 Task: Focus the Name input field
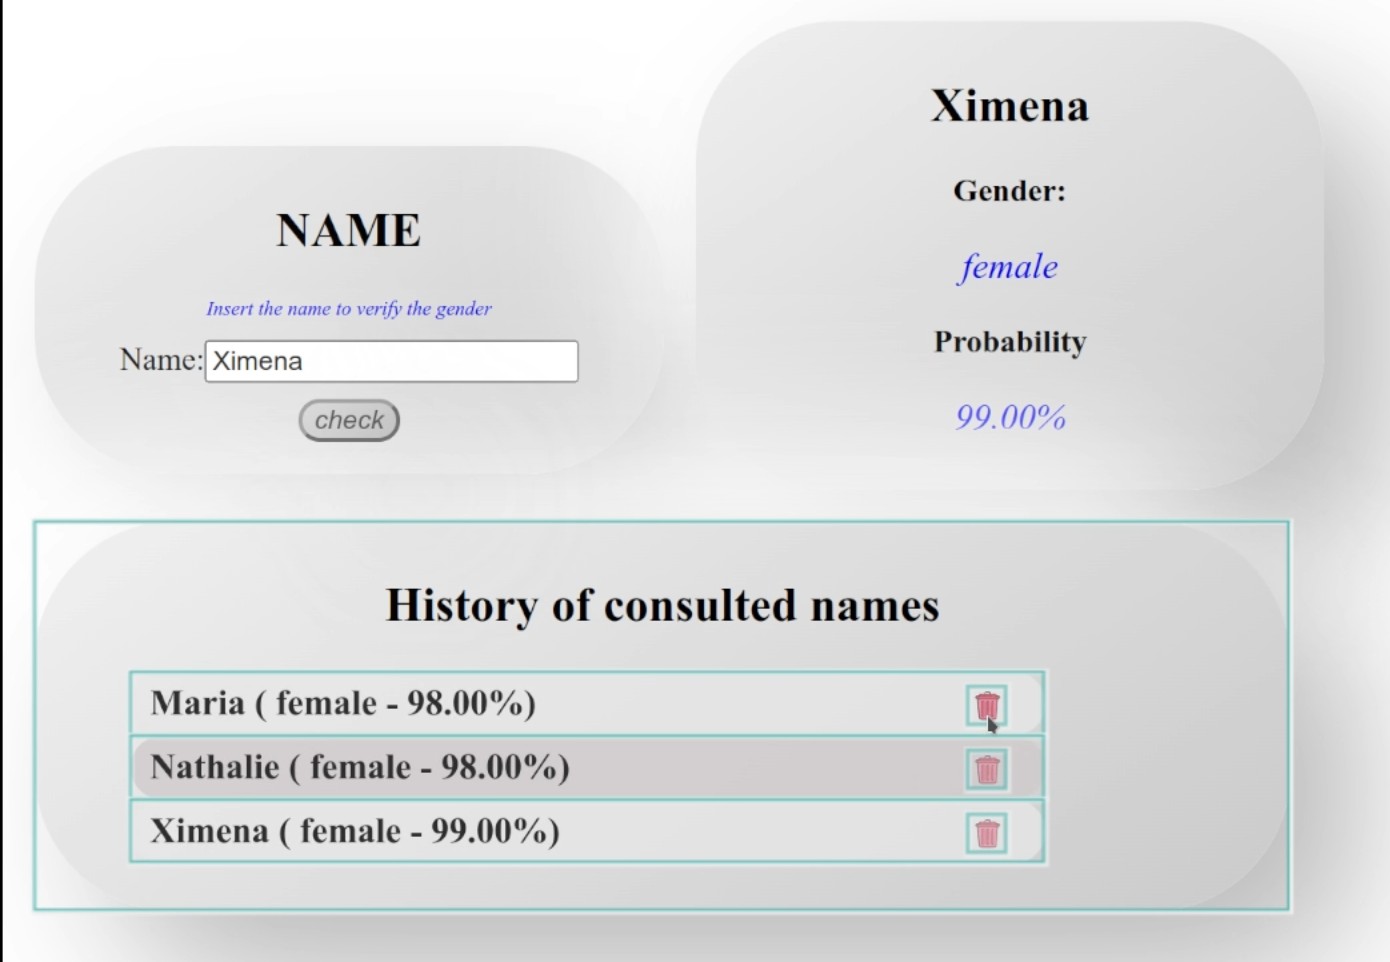(391, 361)
